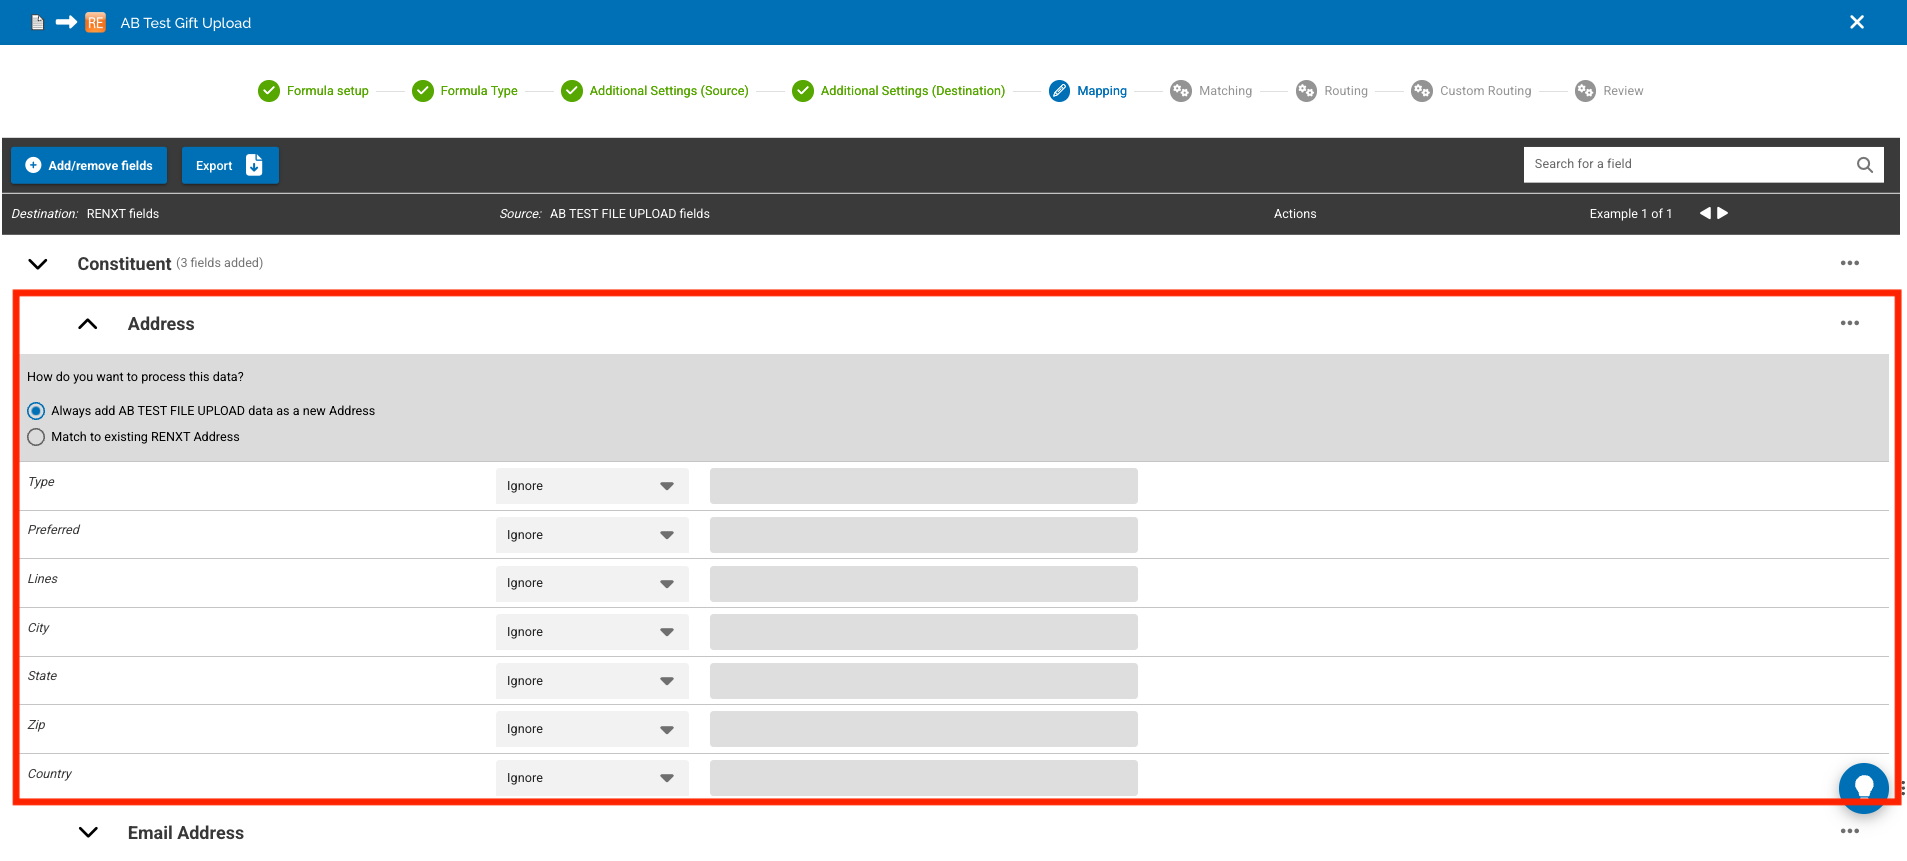Viewport: 1907px width, 861px height.
Task: Go to Formula setup step
Action: (313, 91)
